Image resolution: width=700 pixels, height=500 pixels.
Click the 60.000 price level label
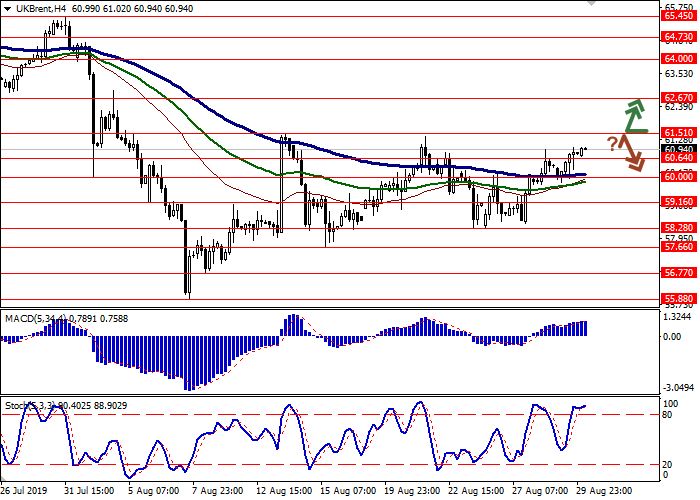pos(678,177)
